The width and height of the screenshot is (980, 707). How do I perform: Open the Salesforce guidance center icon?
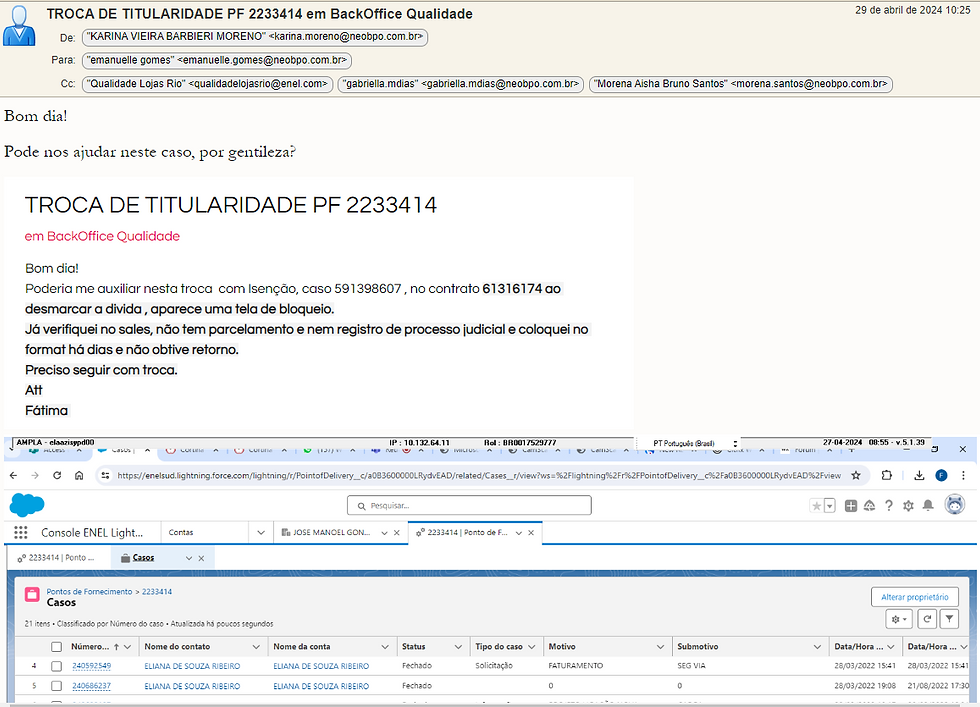[869, 506]
